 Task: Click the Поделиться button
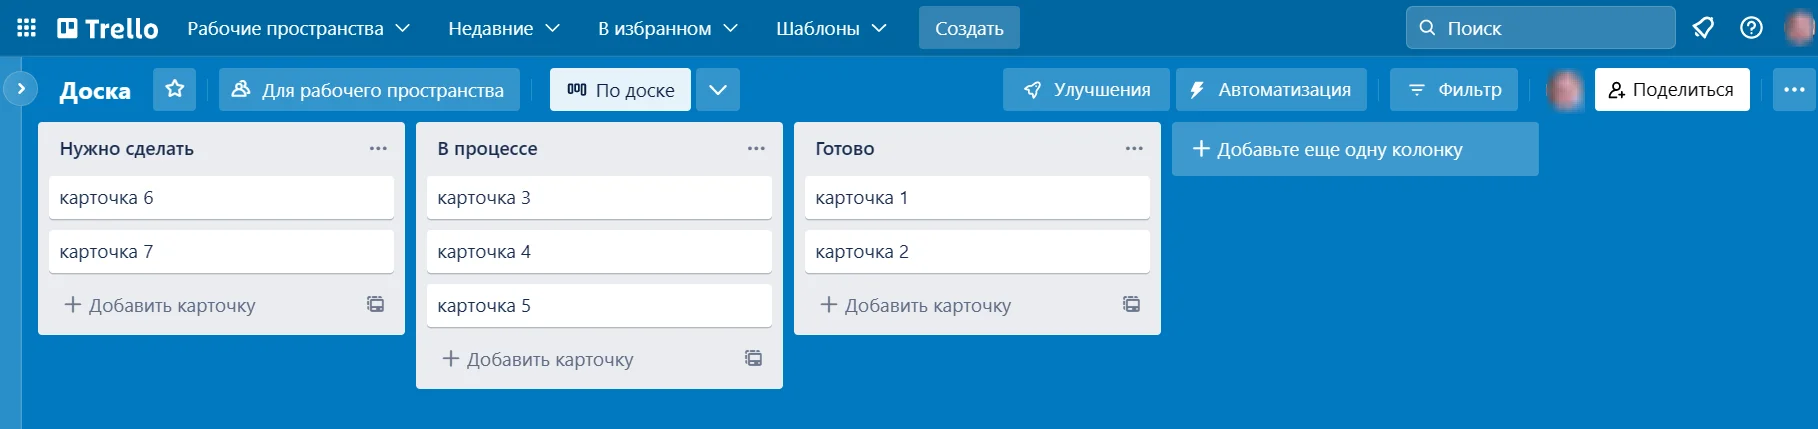(1671, 89)
